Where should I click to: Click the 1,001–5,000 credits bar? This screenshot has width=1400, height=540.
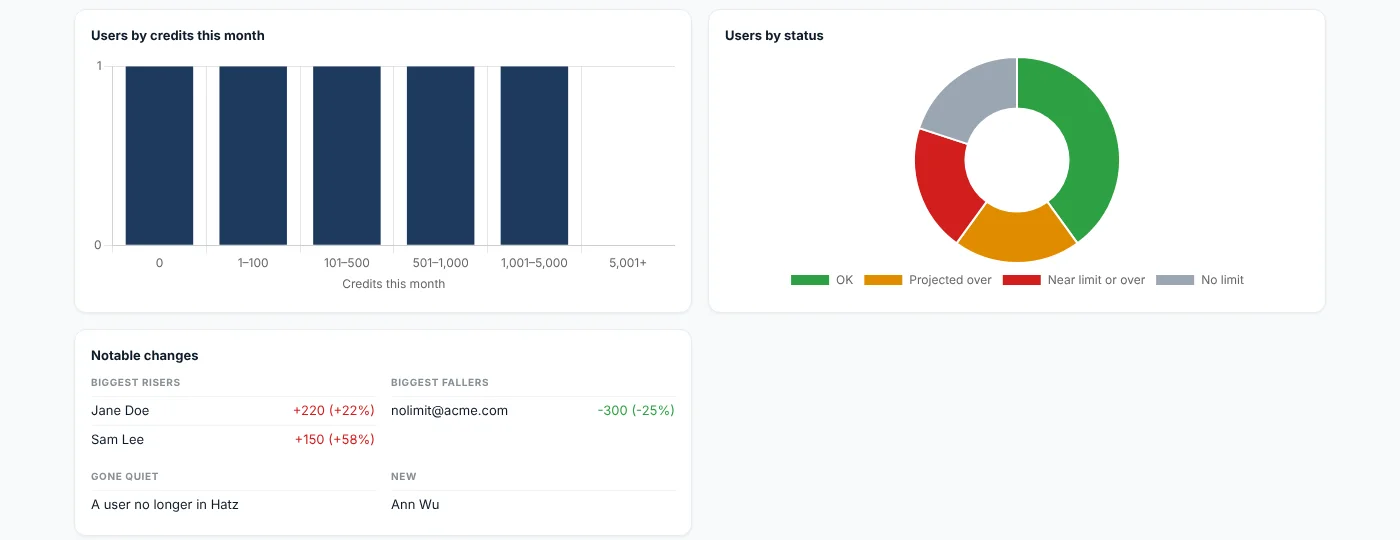pos(534,156)
